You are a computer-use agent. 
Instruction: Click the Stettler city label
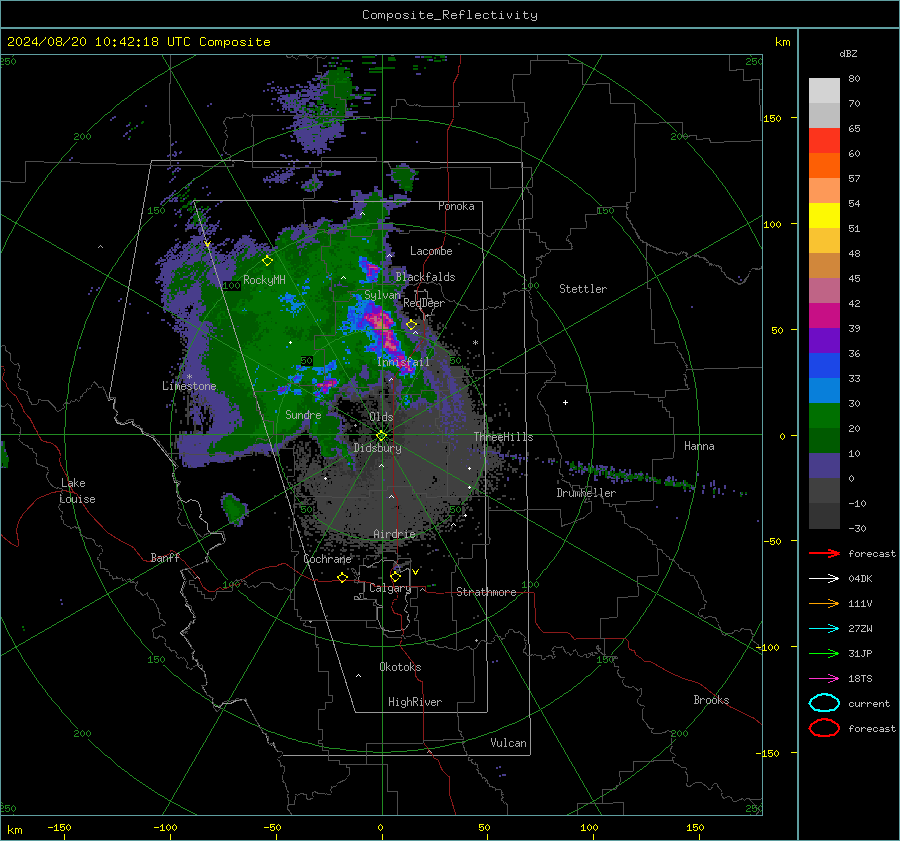[x=583, y=289]
